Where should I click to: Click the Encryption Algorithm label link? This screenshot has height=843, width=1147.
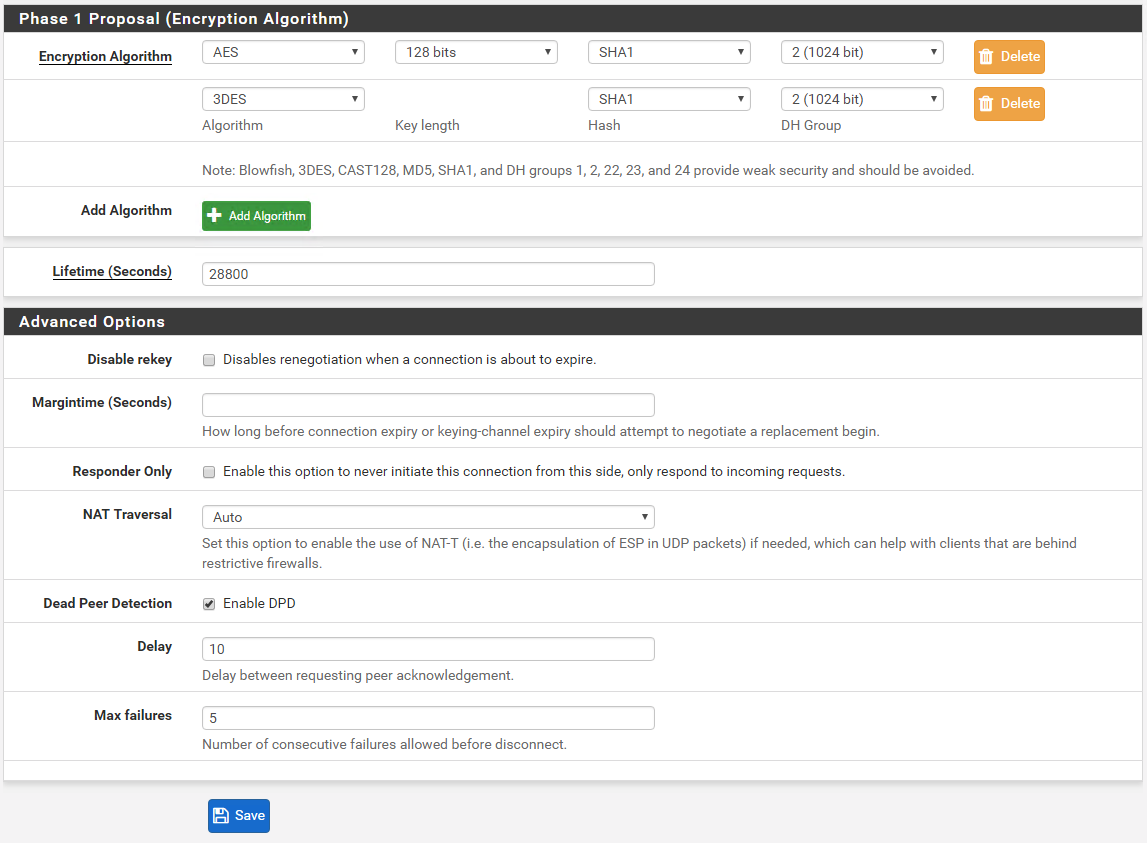click(x=105, y=57)
